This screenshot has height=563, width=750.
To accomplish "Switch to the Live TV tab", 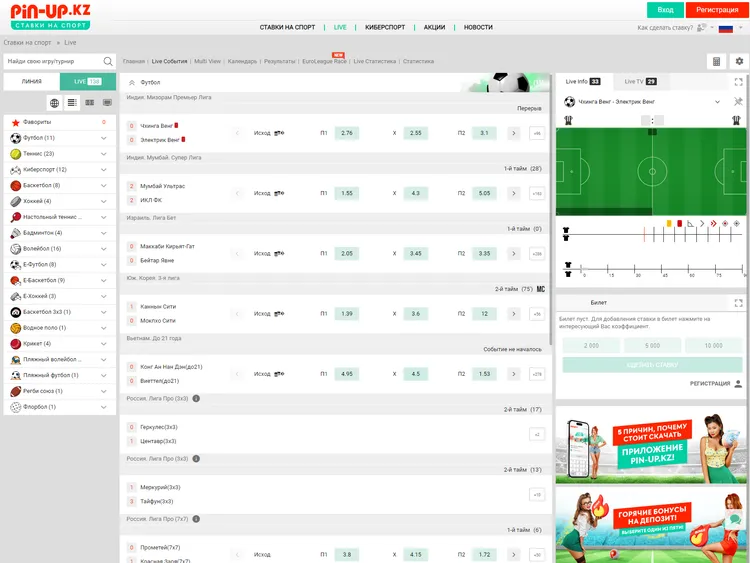I will tap(640, 81).
